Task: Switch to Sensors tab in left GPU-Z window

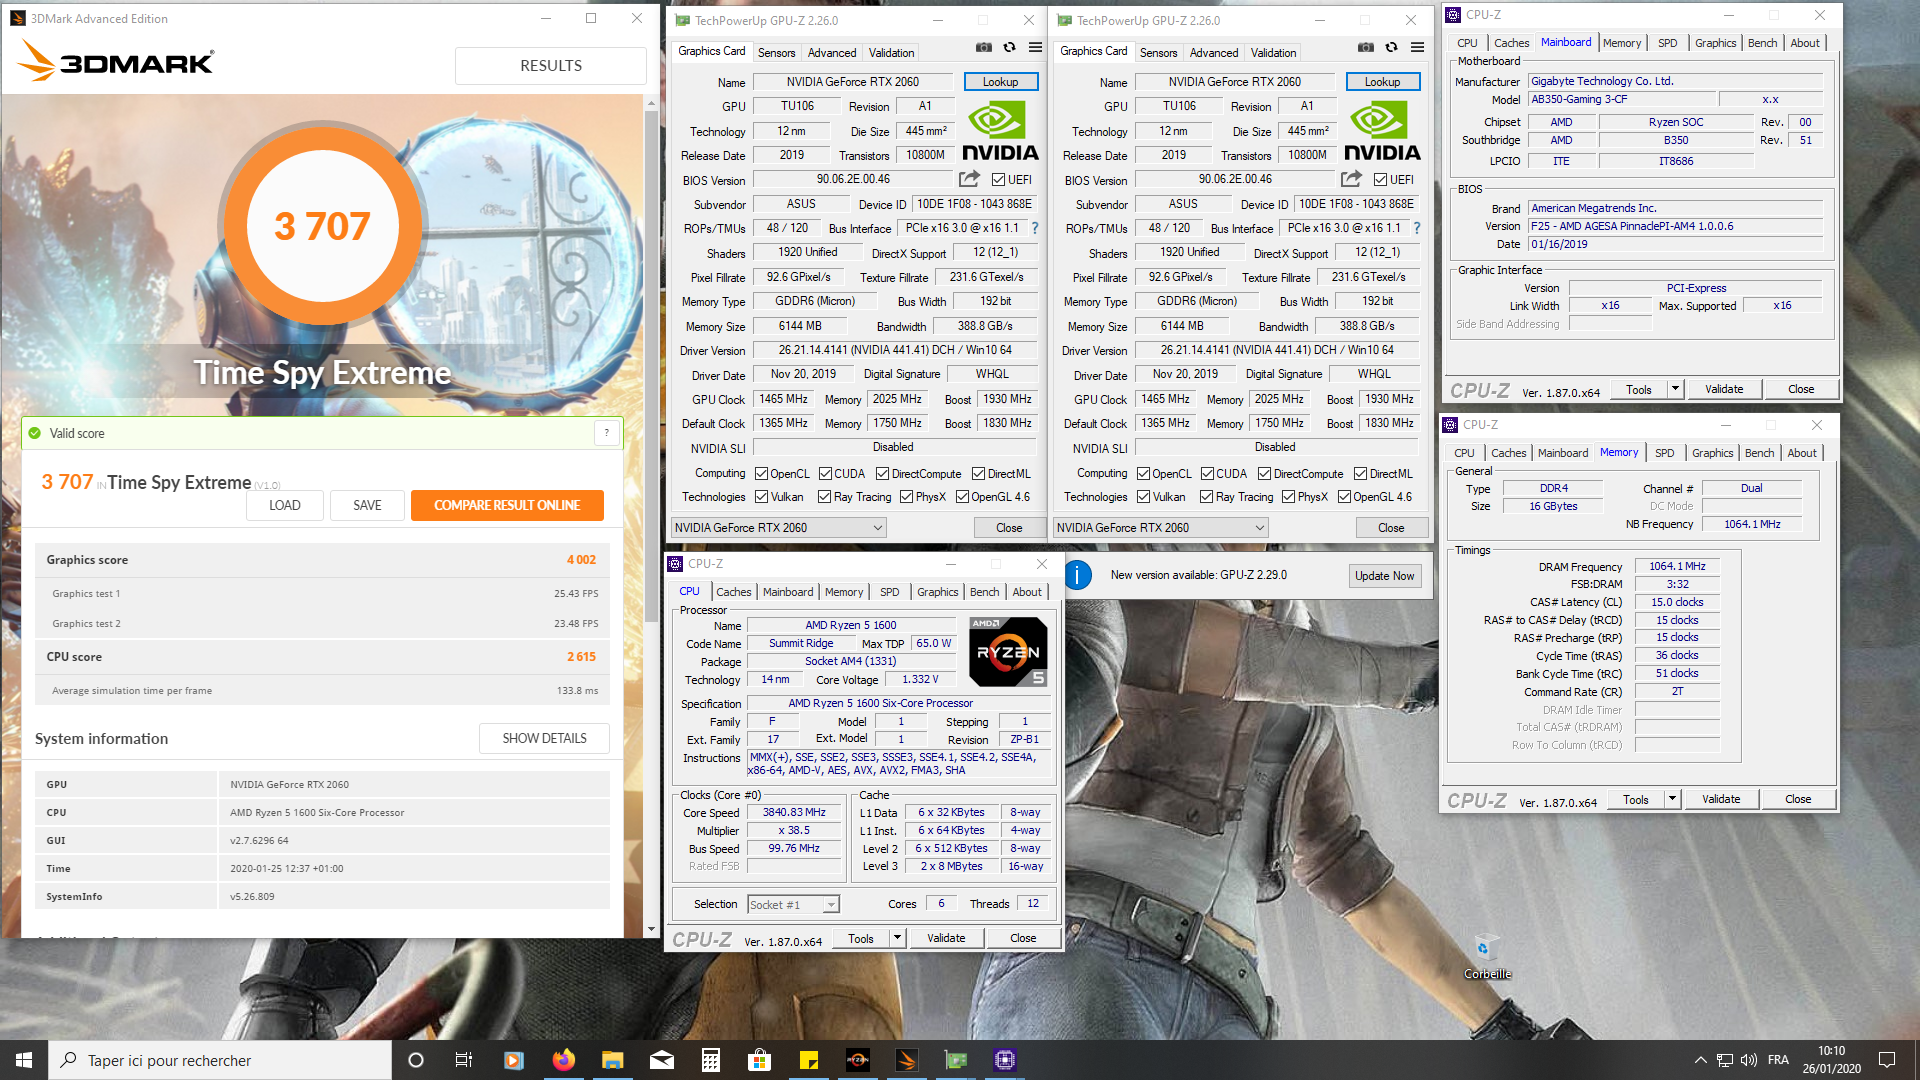Action: coord(776,53)
